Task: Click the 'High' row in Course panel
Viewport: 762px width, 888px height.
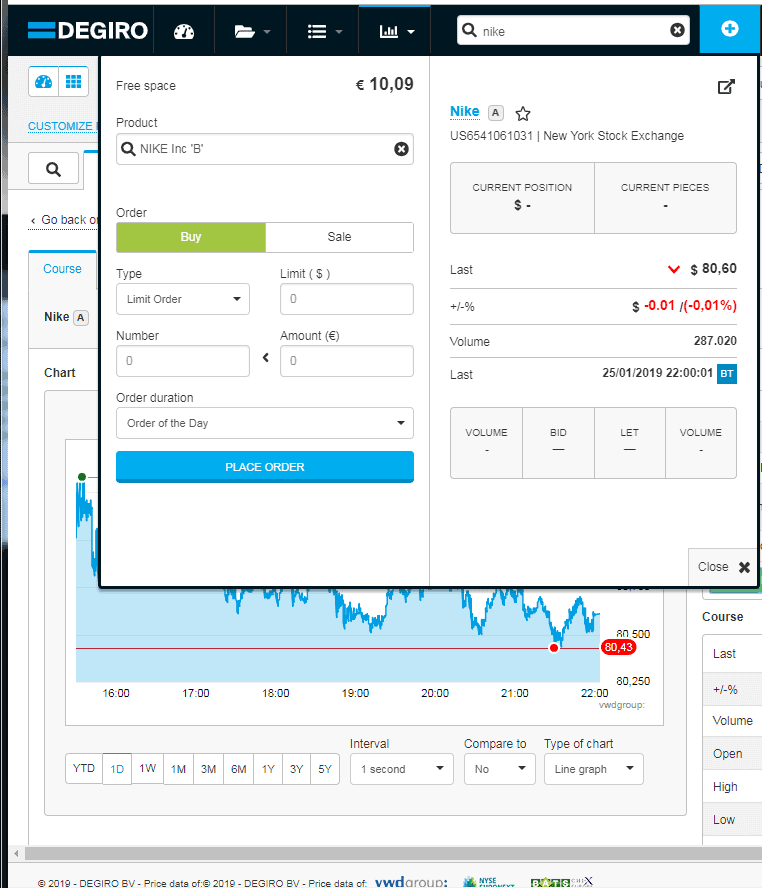Action: 732,787
